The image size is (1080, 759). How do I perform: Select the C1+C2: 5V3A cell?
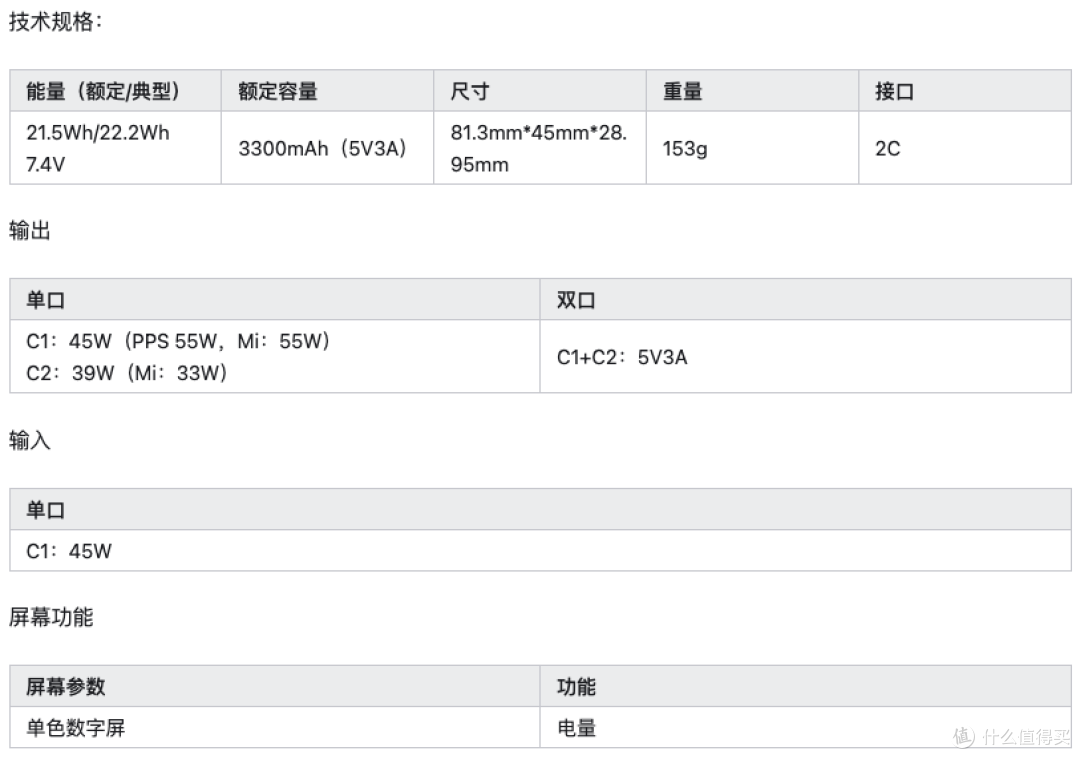click(x=805, y=357)
